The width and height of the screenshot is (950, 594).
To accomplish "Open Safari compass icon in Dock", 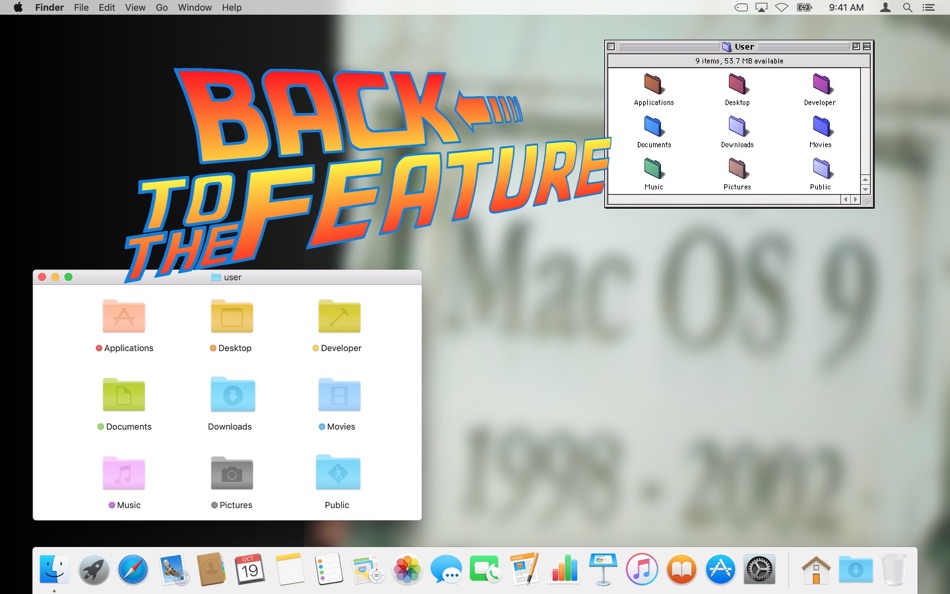I will [x=133, y=569].
